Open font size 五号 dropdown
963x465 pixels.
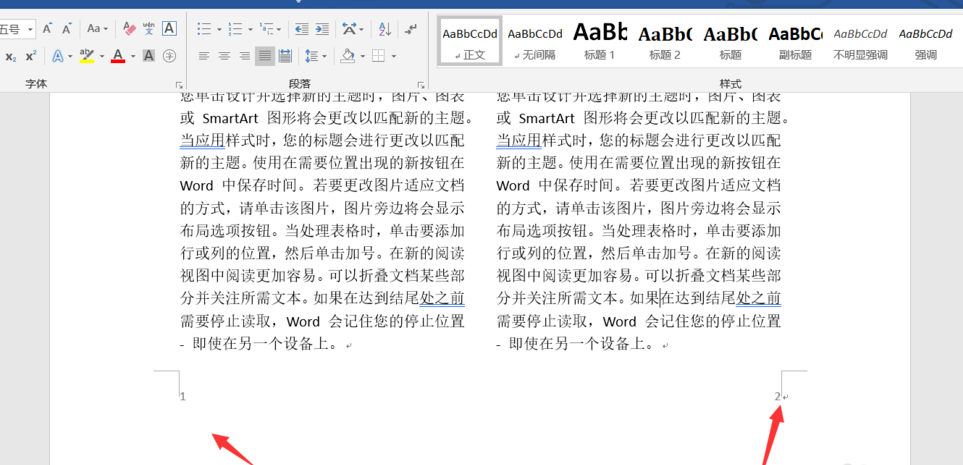point(31,29)
